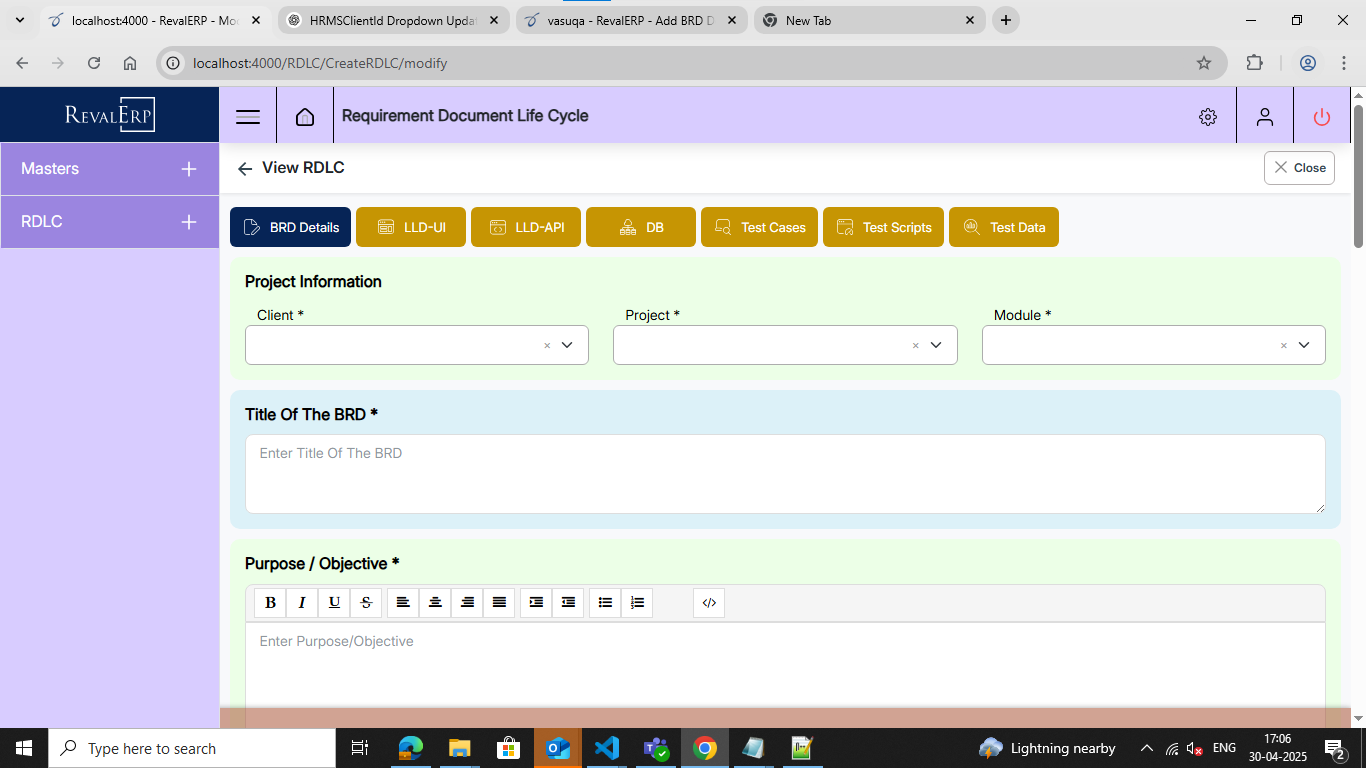Click the Title Of The BRD field
The height and width of the screenshot is (768, 1366).
point(784,473)
